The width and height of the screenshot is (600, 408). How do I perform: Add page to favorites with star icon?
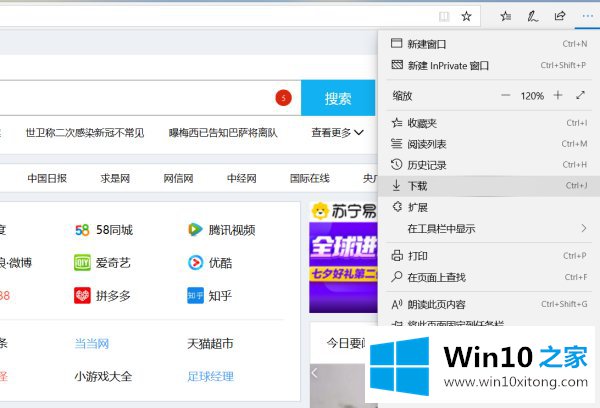pos(466,16)
